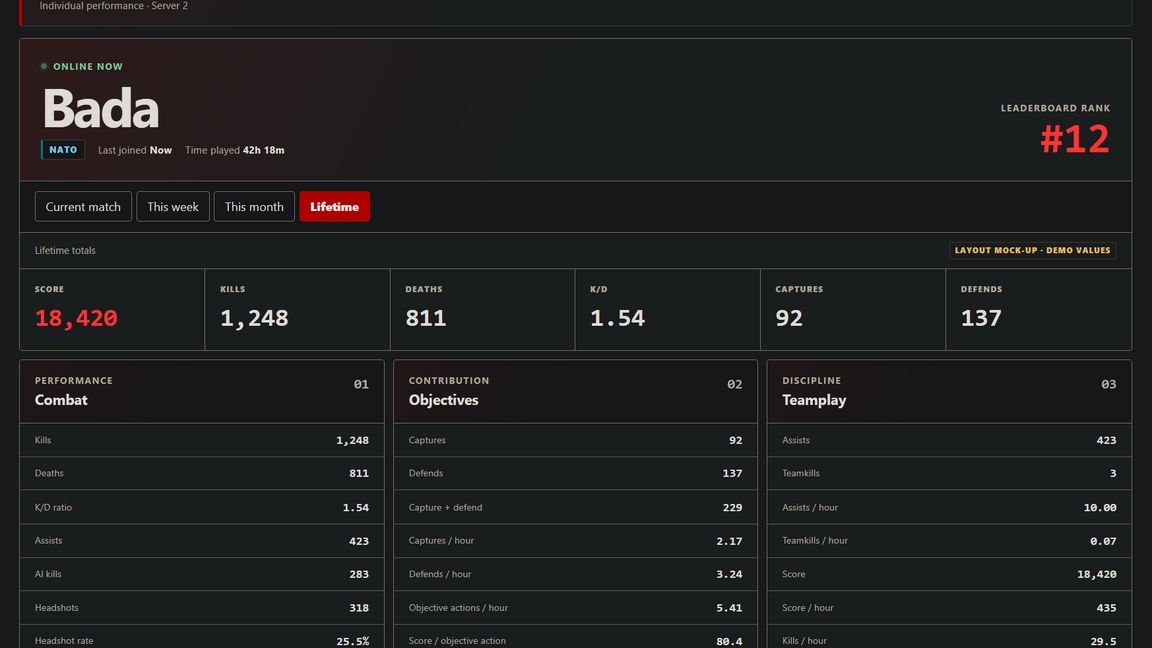Viewport: 1152px width, 648px height.
Task: Select the Lifetime tab
Action: tap(334, 206)
